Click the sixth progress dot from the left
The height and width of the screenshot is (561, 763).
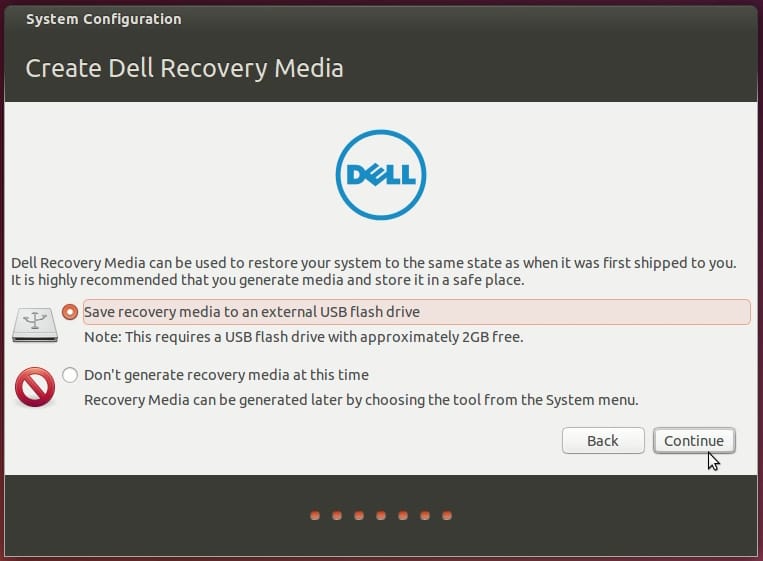pyautogui.click(x=425, y=516)
